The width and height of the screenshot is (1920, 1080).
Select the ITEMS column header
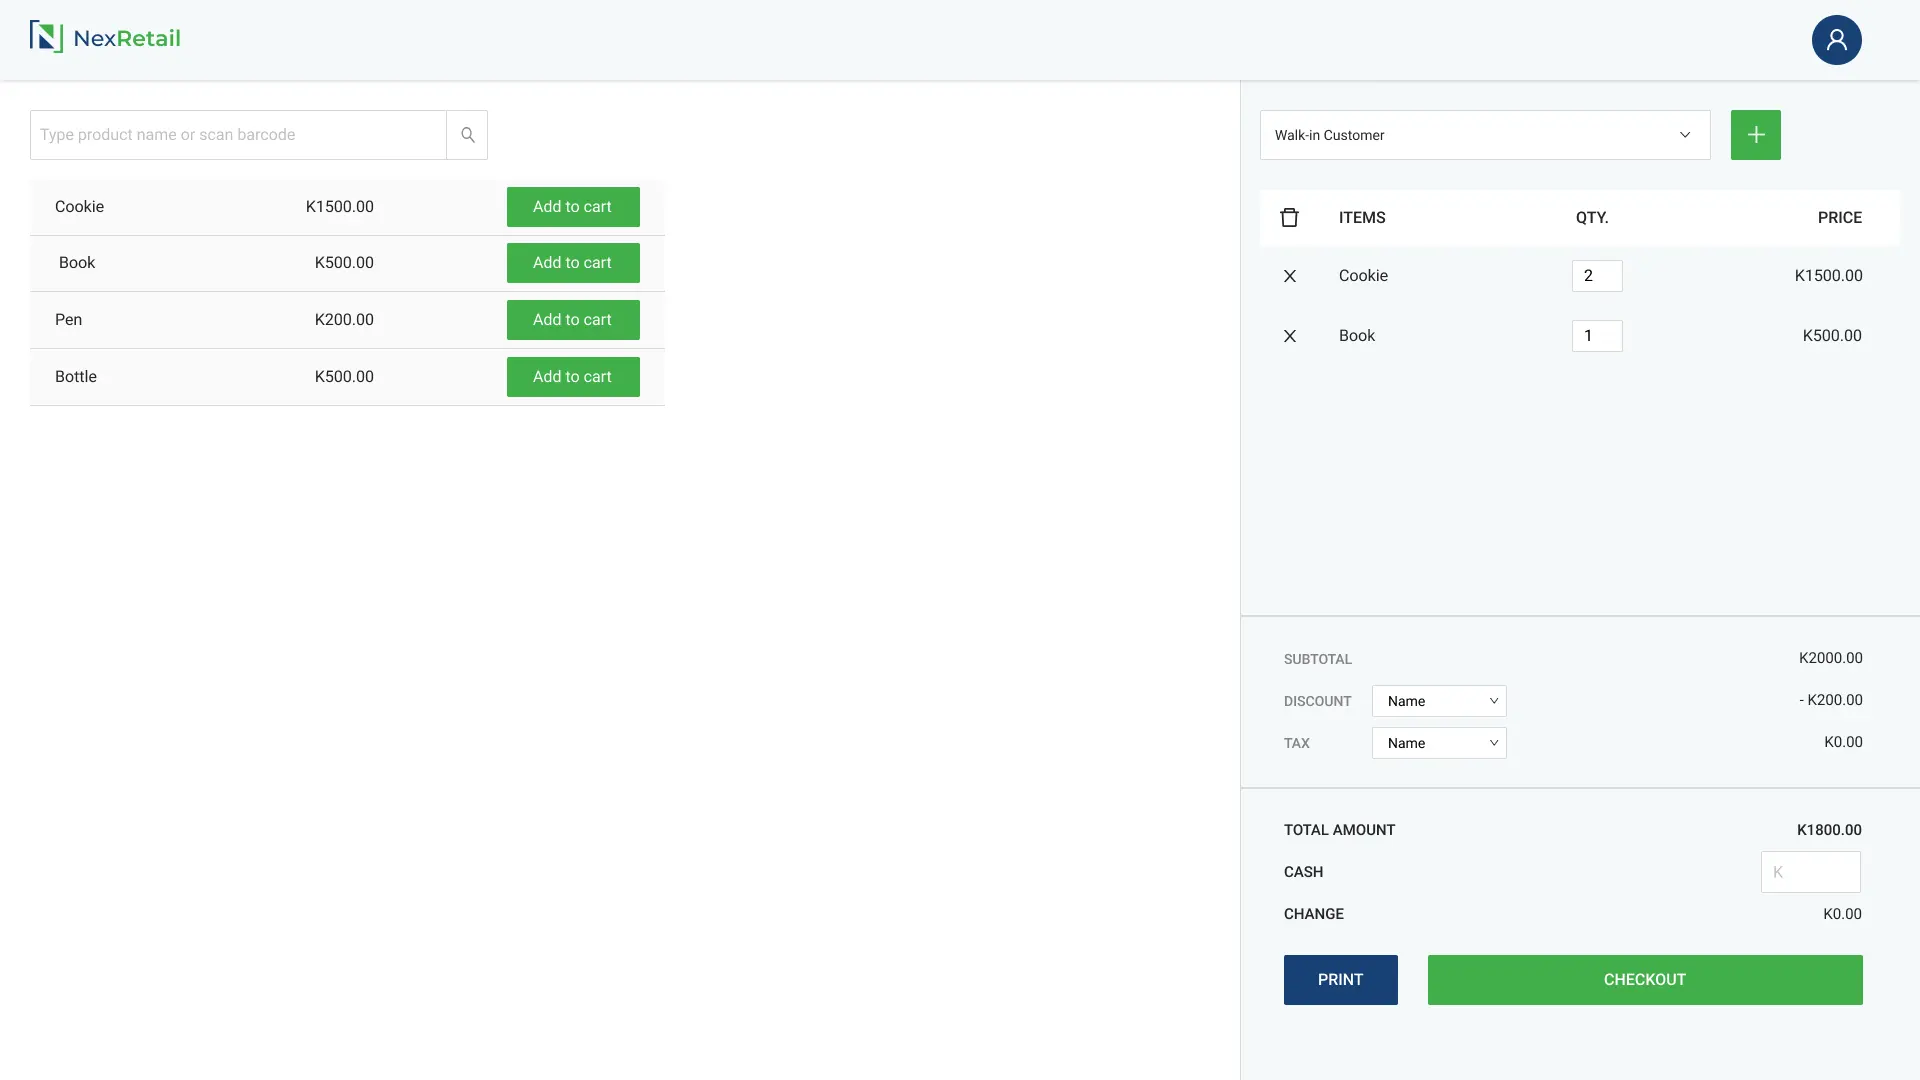(x=1362, y=217)
